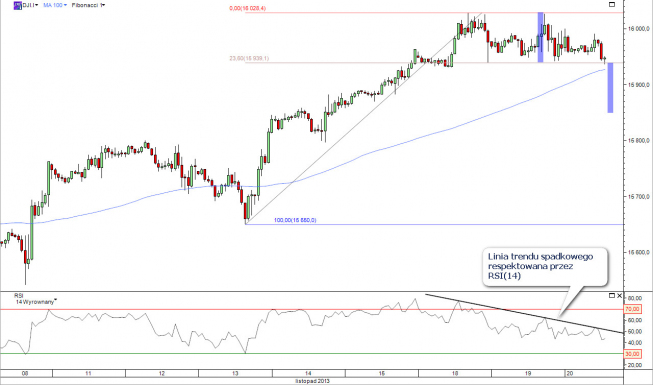653x385 pixels.
Task: Click the RSI 70,00 overbought level tag
Action: (632, 309)
